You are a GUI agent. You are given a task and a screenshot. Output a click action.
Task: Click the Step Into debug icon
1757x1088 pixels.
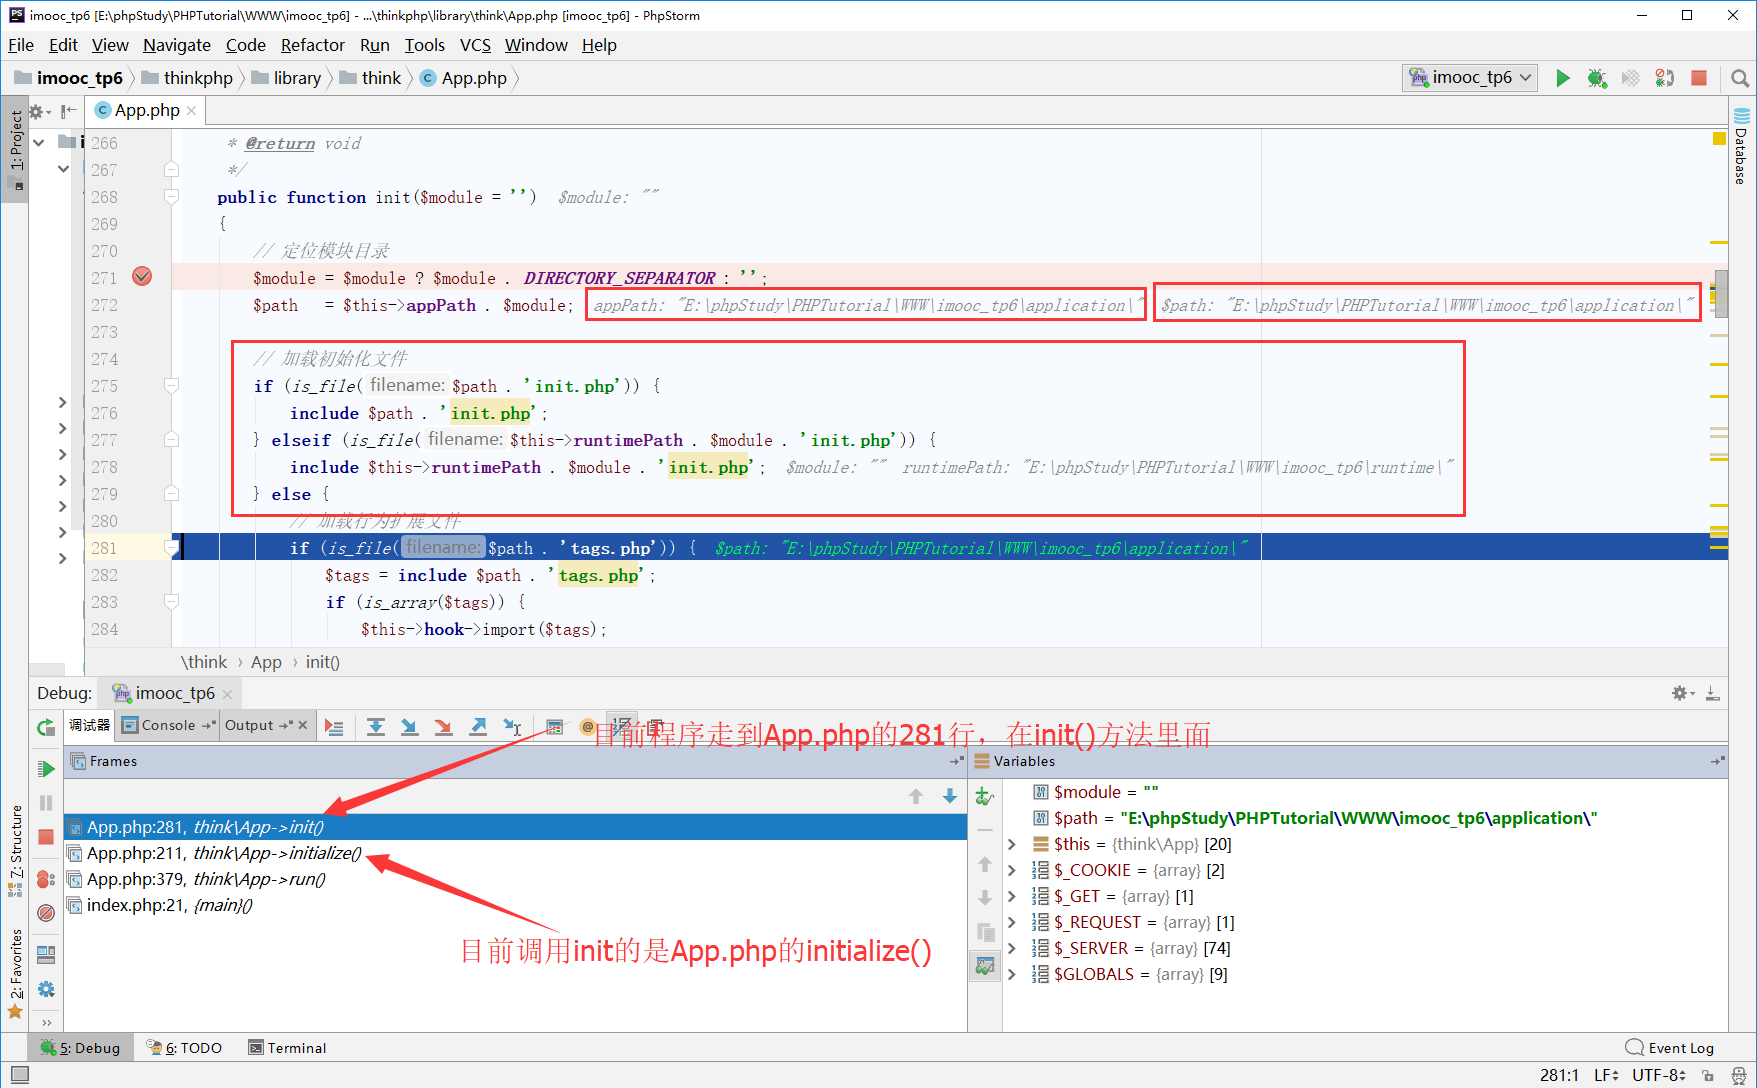[x=409, y=727]
